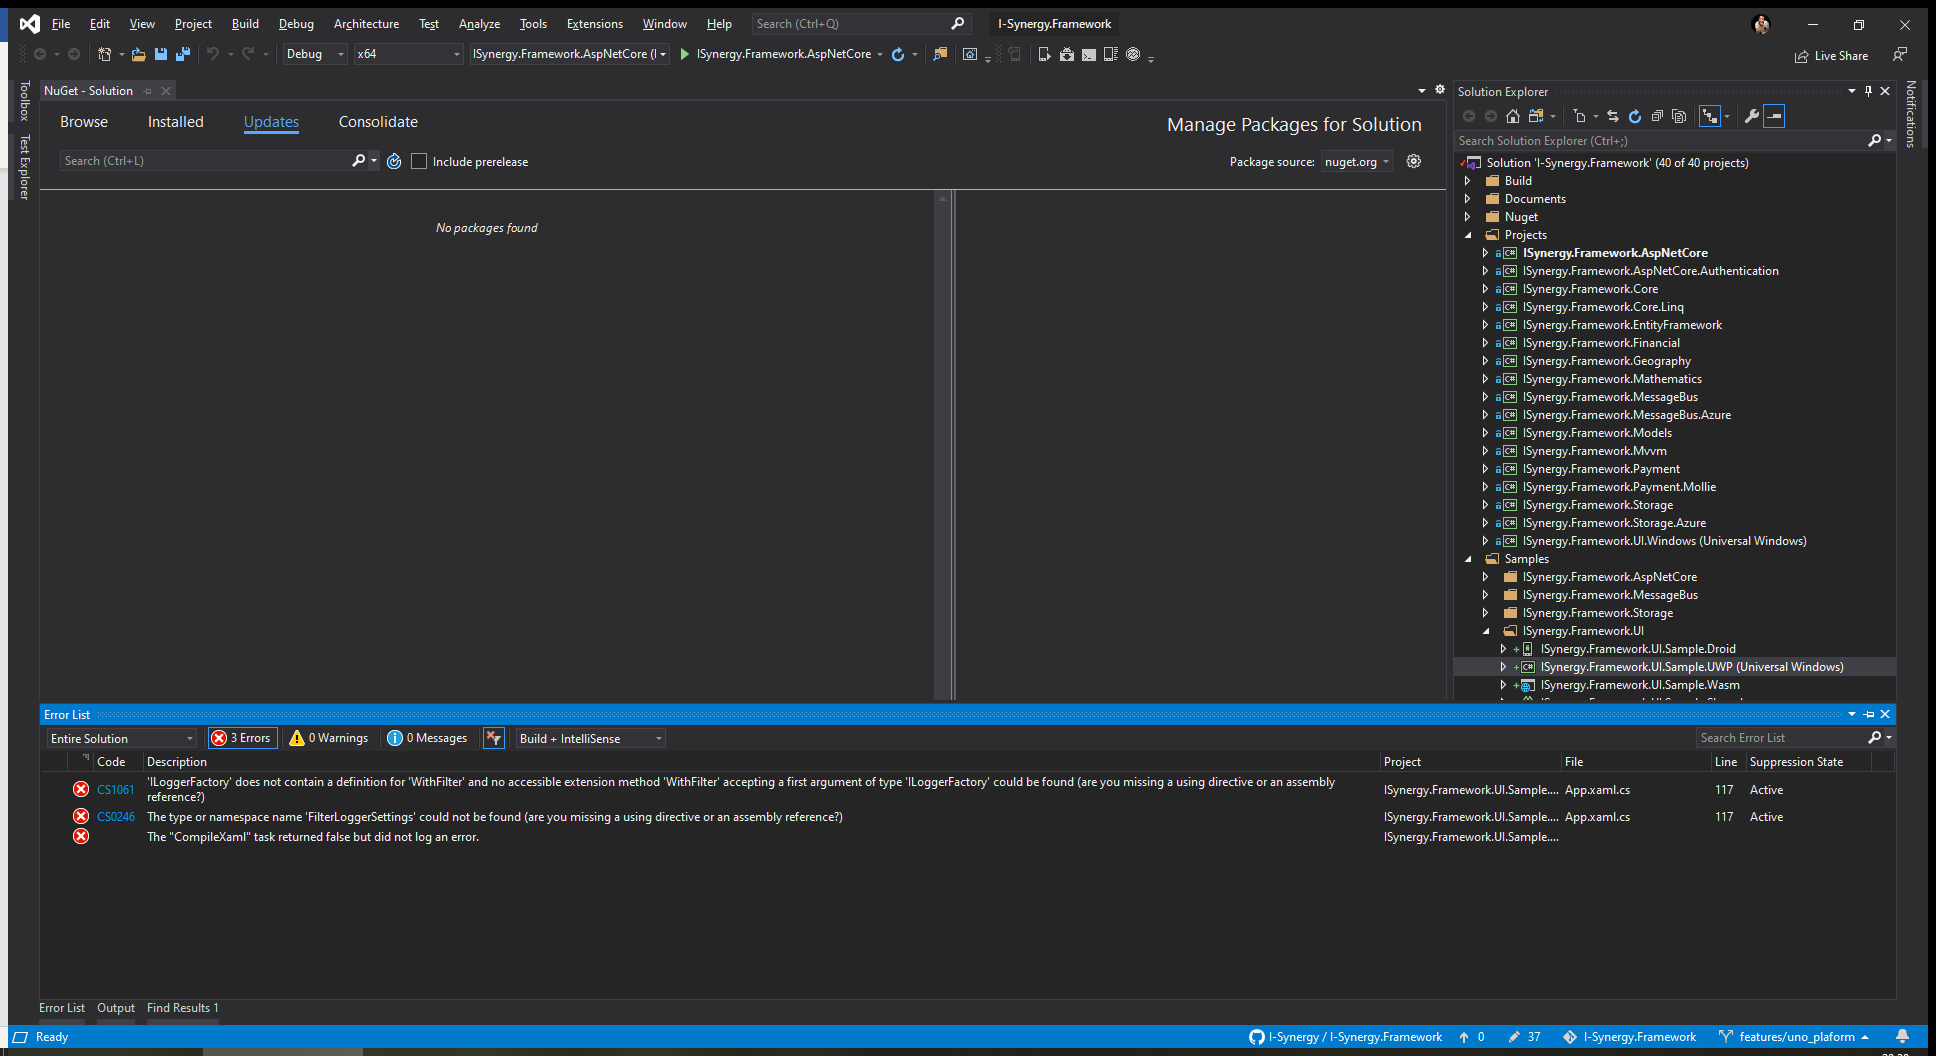This screenshot has width=1936, height=1056.
Task: Open the Notifications bell in status bar
Action: (1903, 1037)
